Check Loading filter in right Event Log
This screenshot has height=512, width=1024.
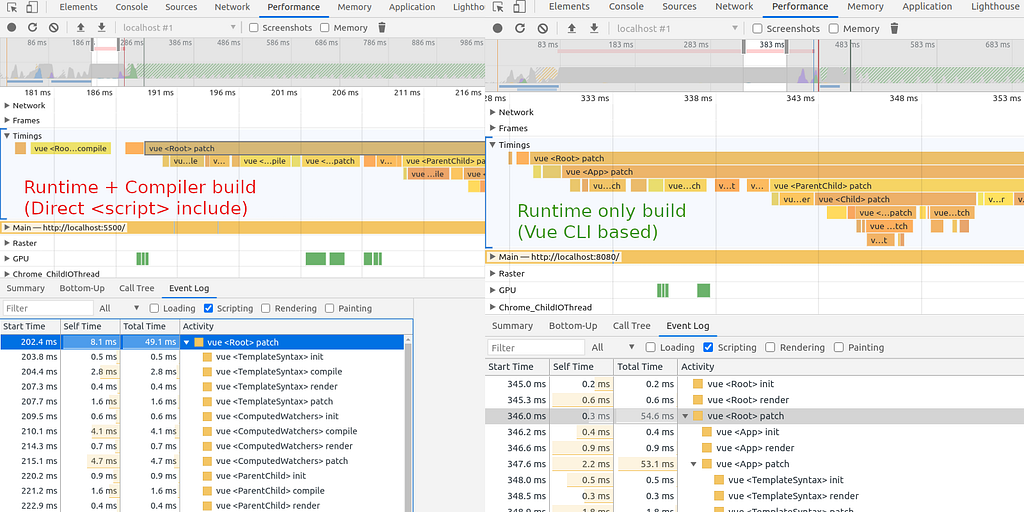(x=650, y=347)
